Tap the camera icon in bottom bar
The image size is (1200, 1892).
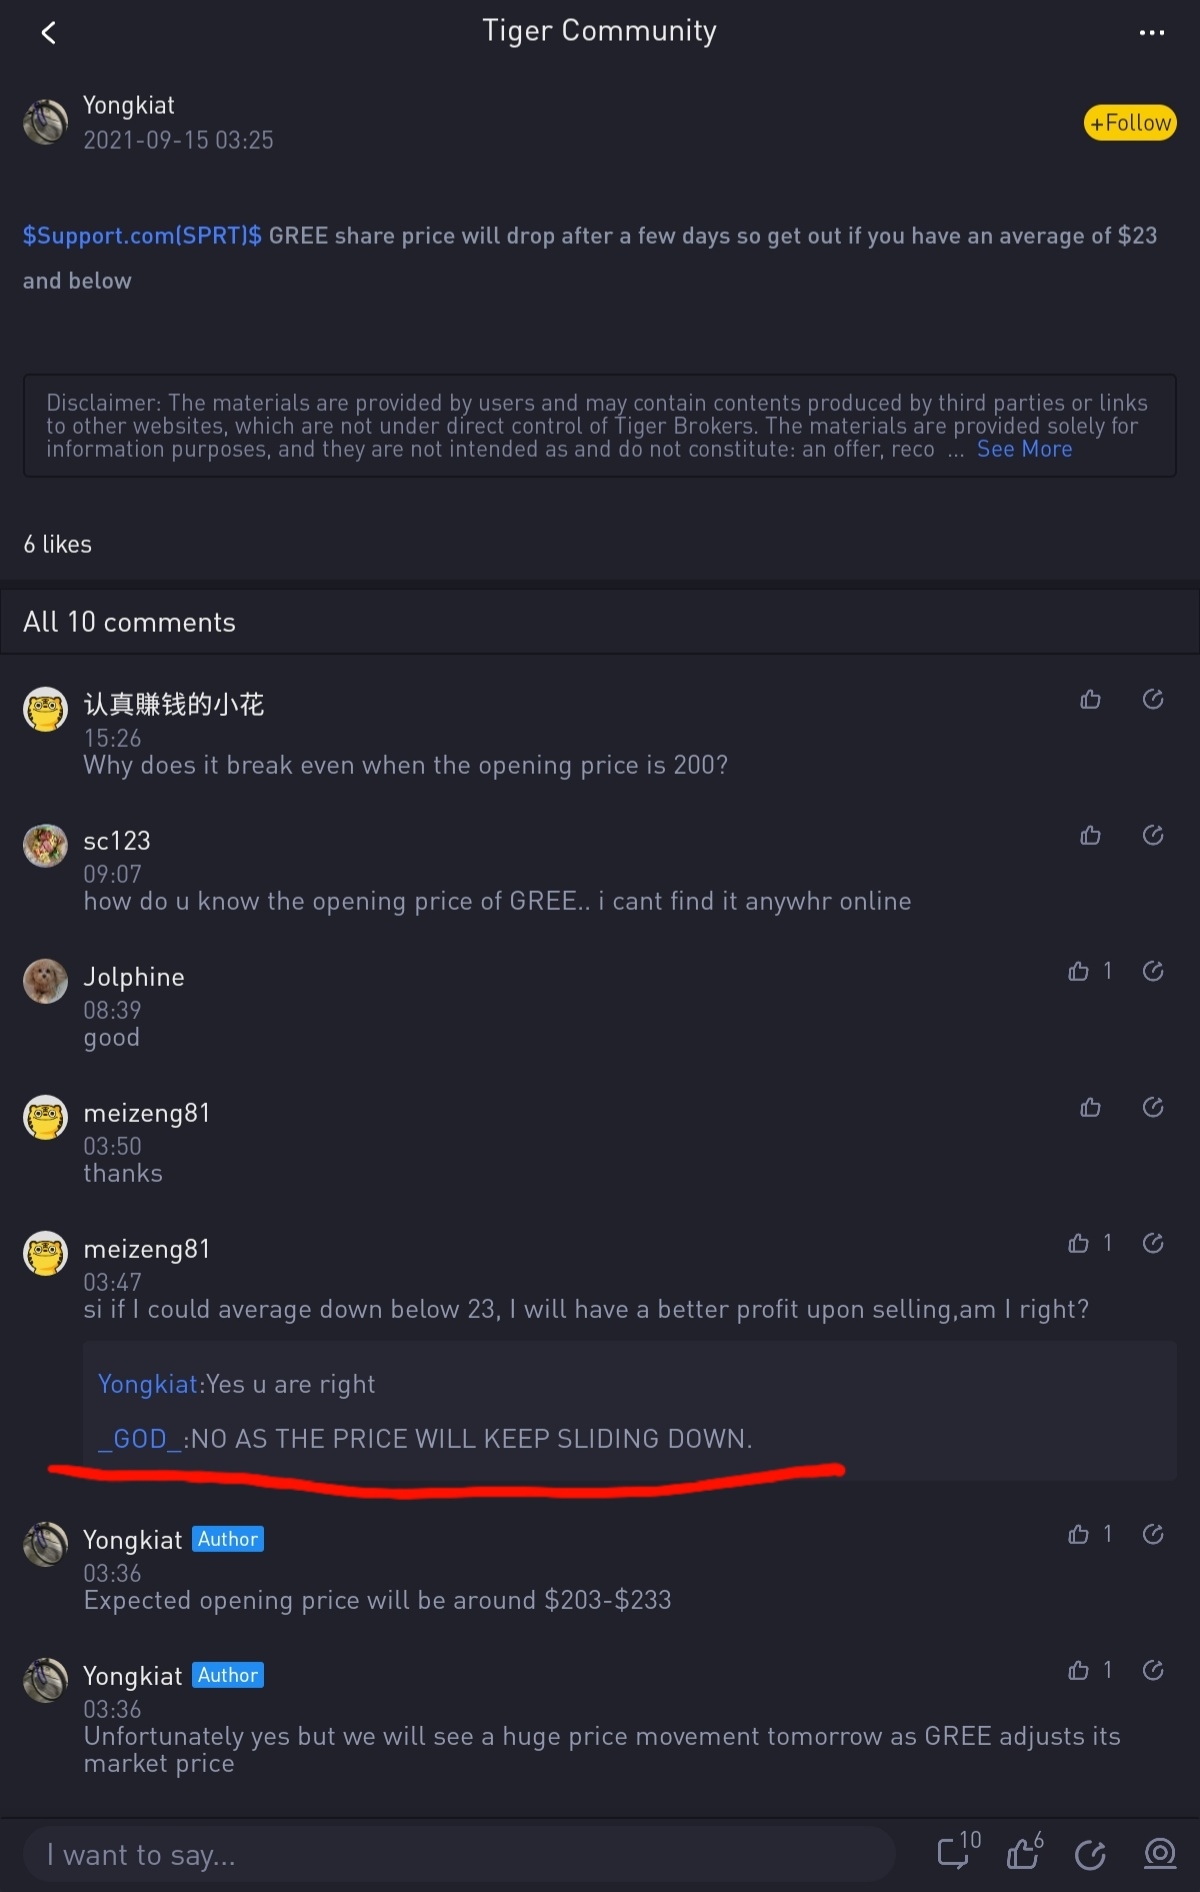pyautogui.click(x=1160, y=1854)
